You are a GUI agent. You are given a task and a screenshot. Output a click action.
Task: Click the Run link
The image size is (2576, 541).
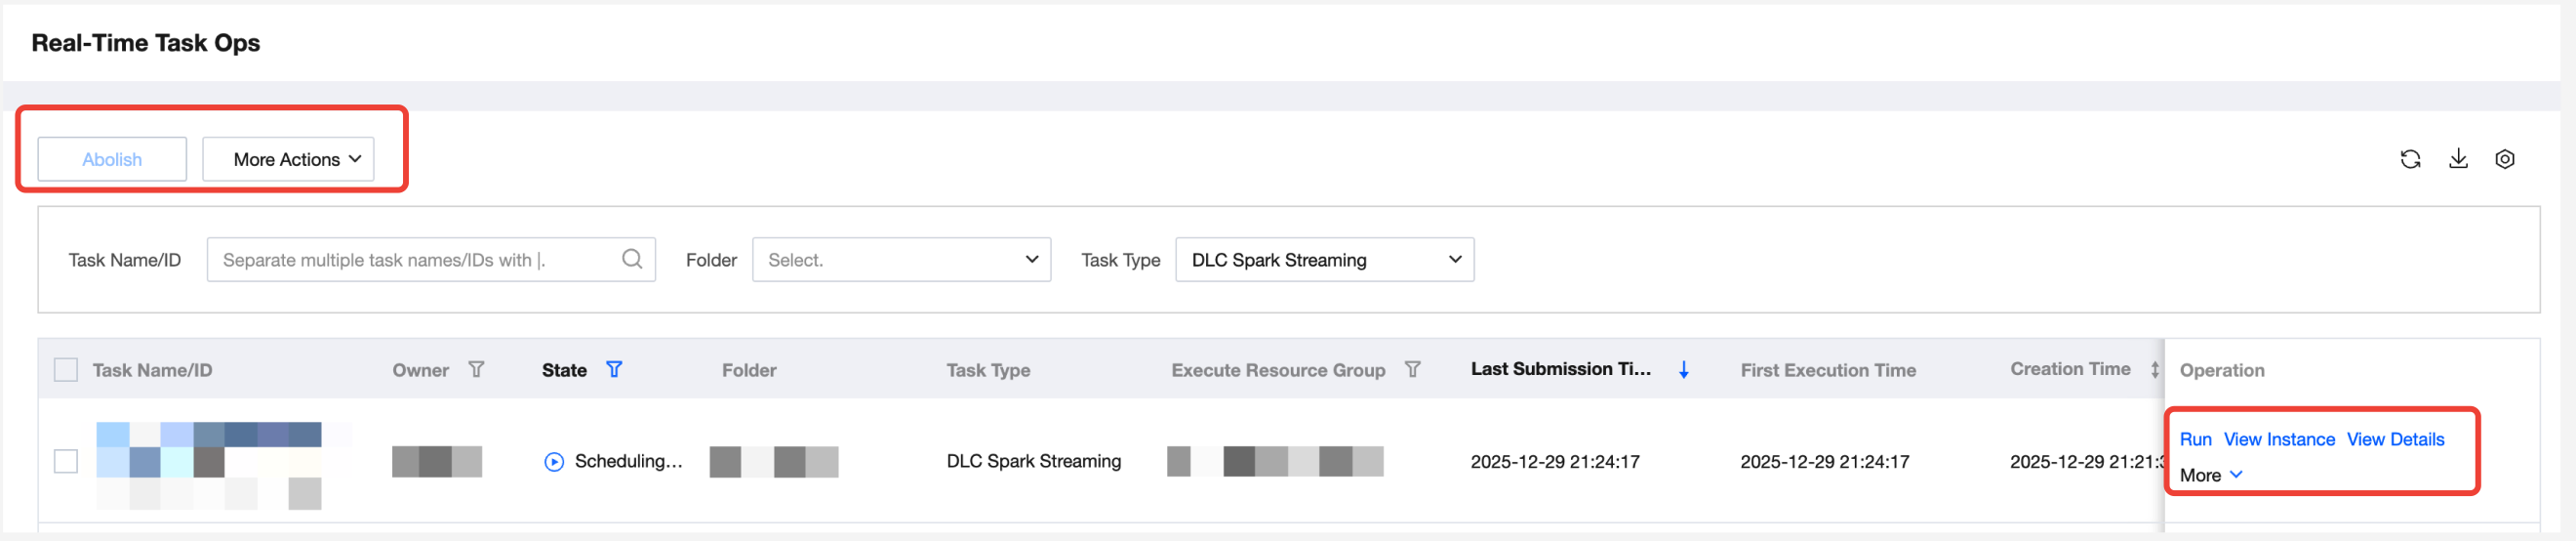tap(2195, 440)
